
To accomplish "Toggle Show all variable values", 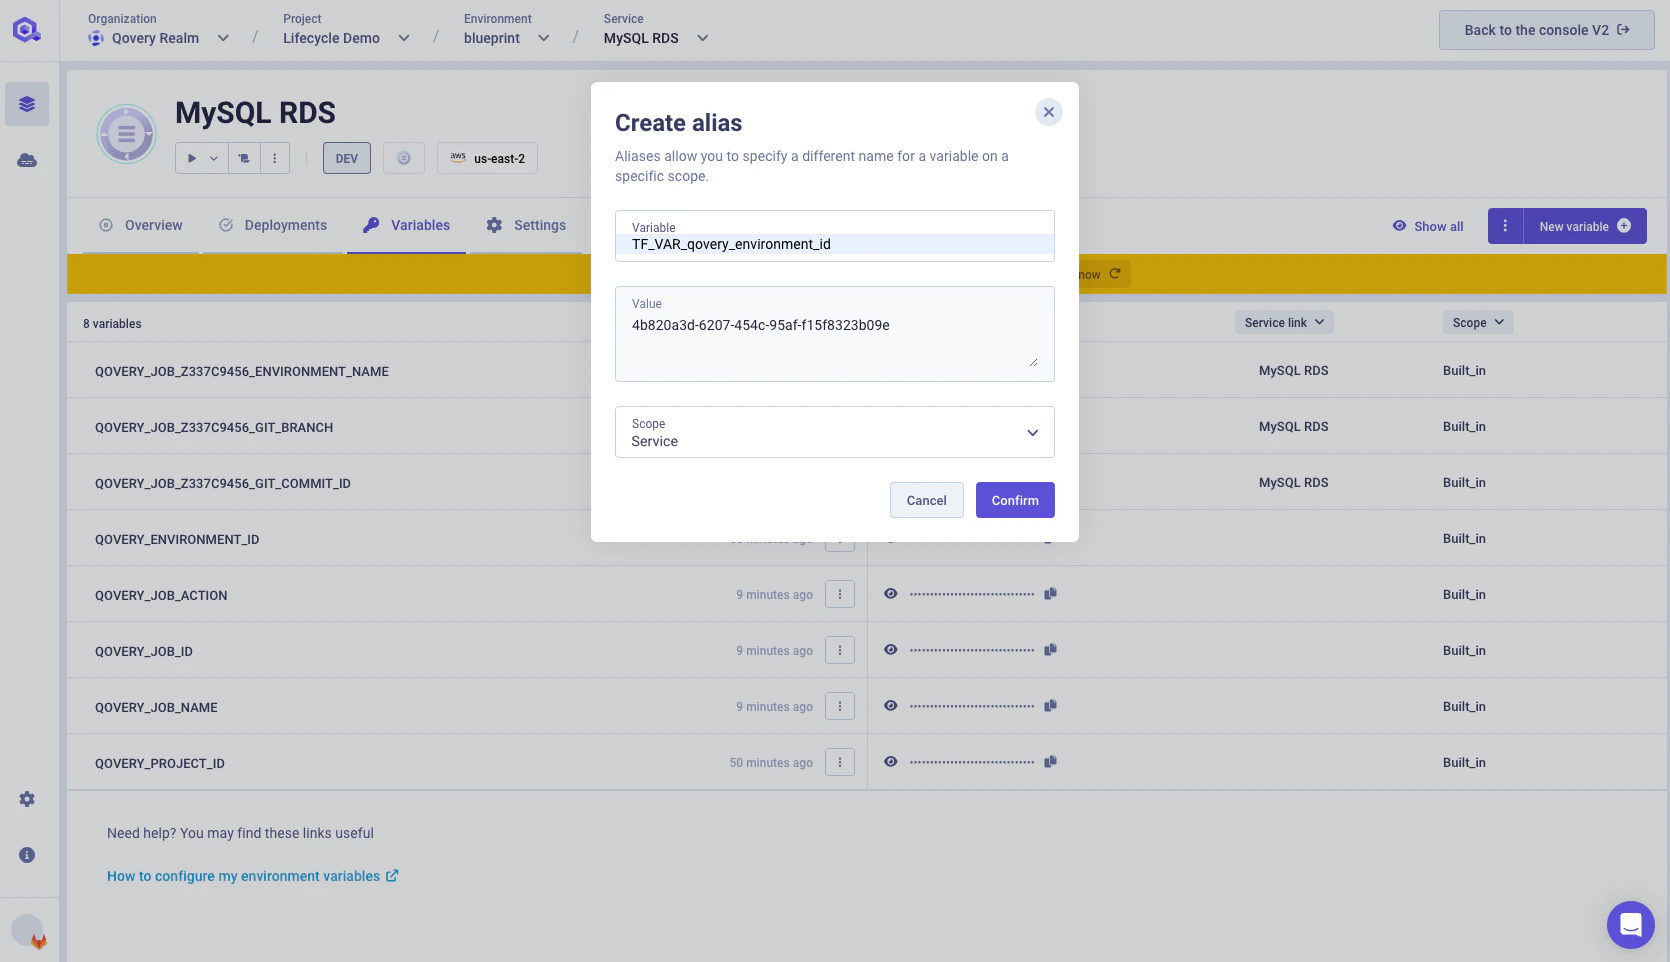I will pos(1428,226).
